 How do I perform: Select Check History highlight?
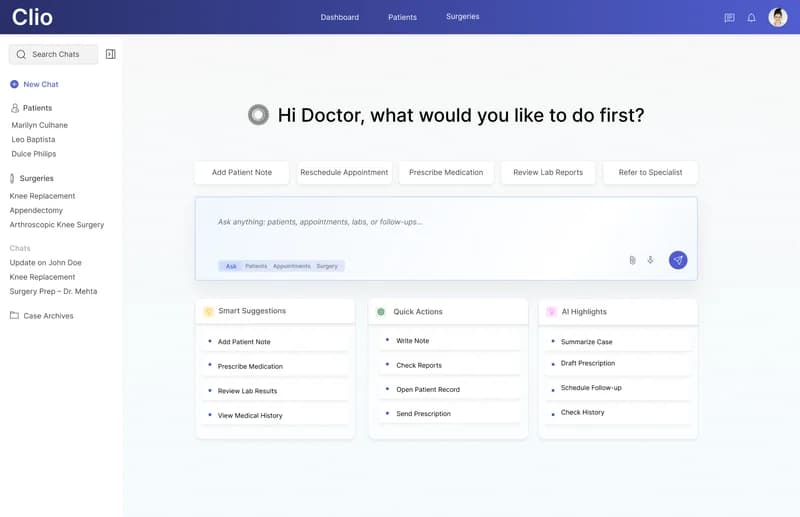coord(618,412)
